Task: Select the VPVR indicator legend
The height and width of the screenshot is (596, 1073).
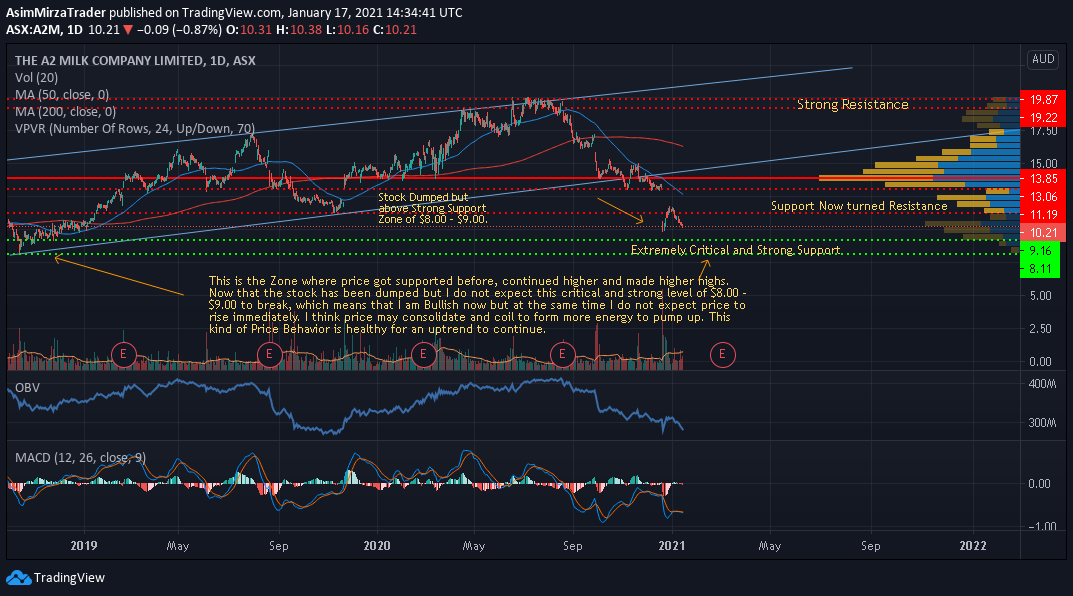Action: 135,129
